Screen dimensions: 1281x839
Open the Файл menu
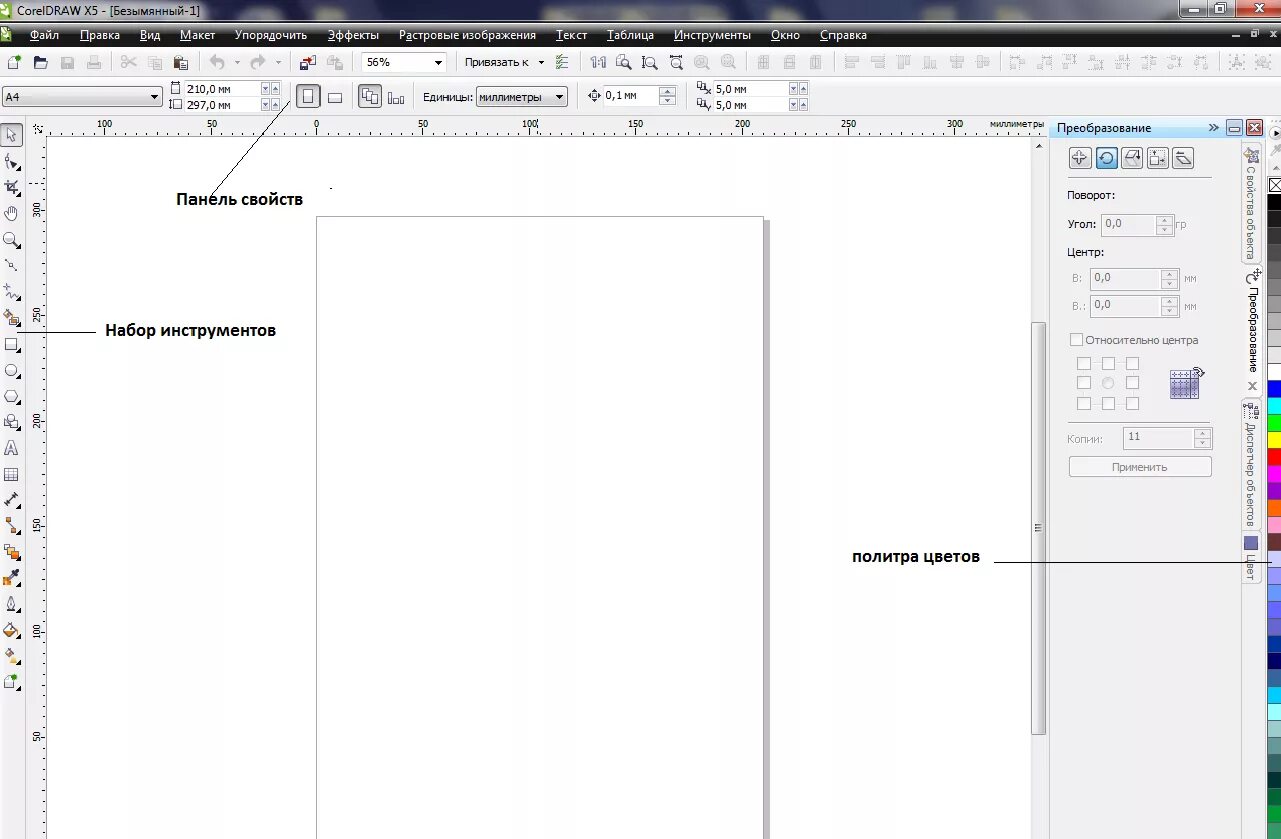pos(44,35)
